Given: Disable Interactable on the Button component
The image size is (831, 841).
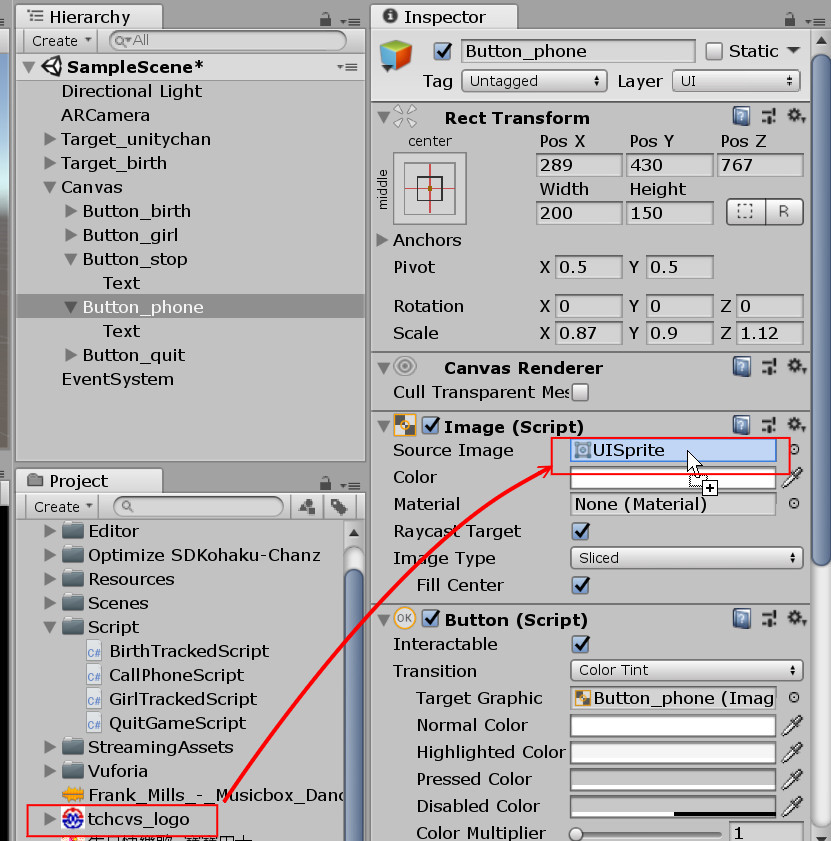Looking at the screenshot, I should pos(581,644).
